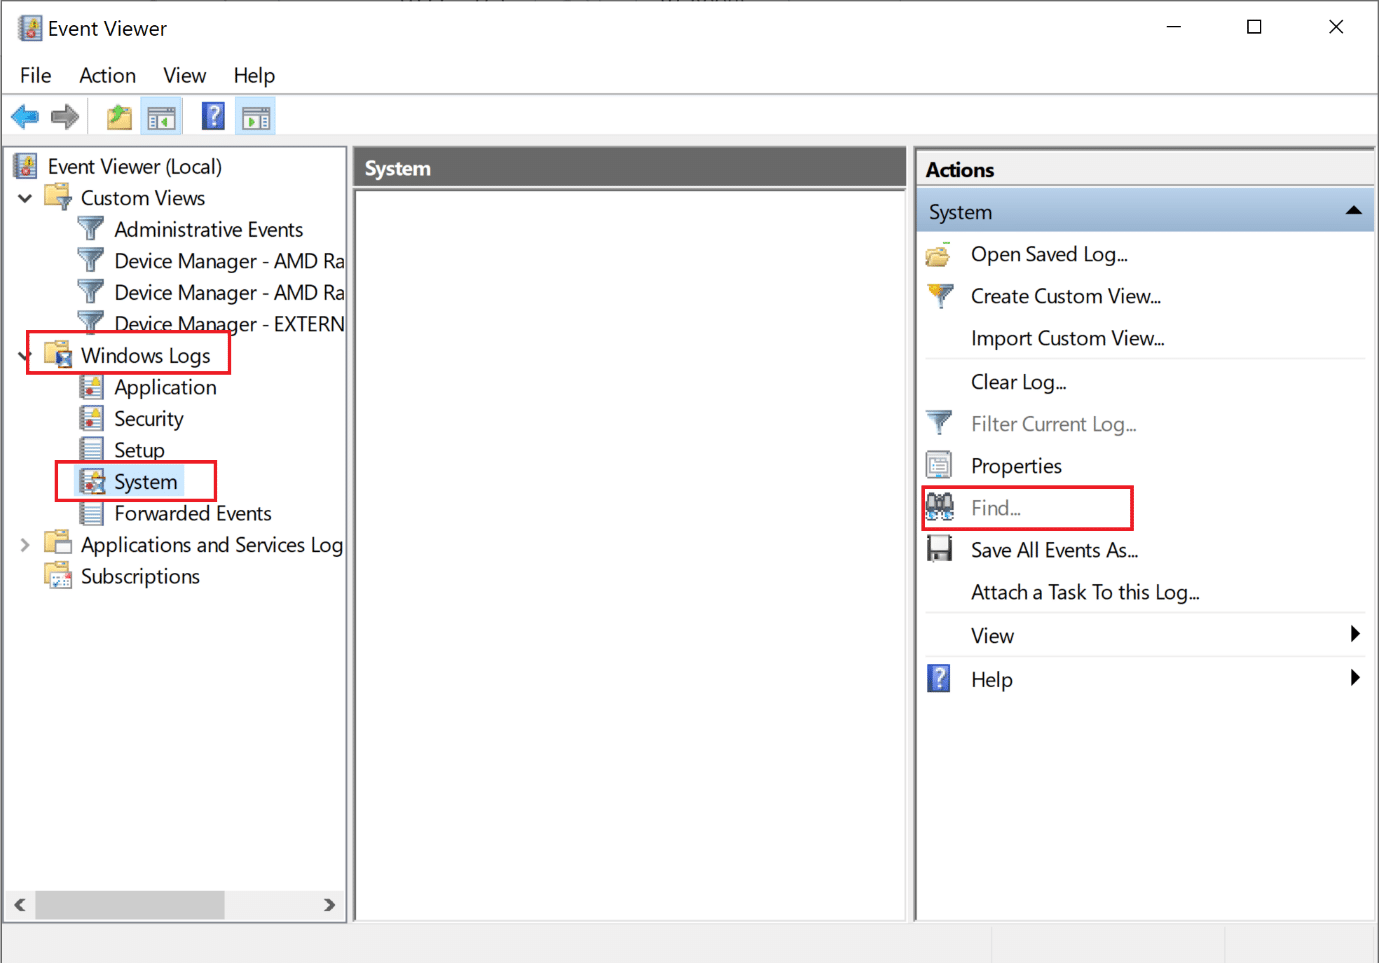Screen dimensions: 1379x963
Task: Select Subscriptions in the console tree
Action: pos(140,577)
